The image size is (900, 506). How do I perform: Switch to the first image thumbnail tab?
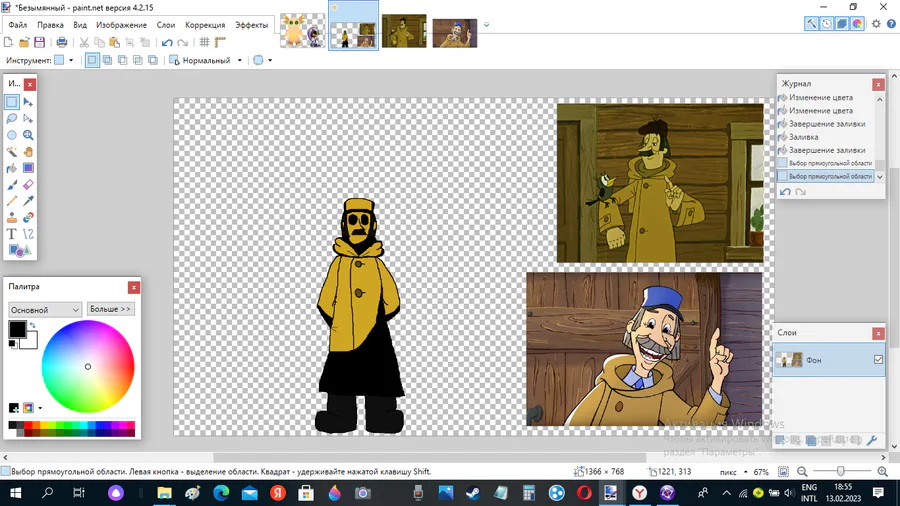click(302, 30)
